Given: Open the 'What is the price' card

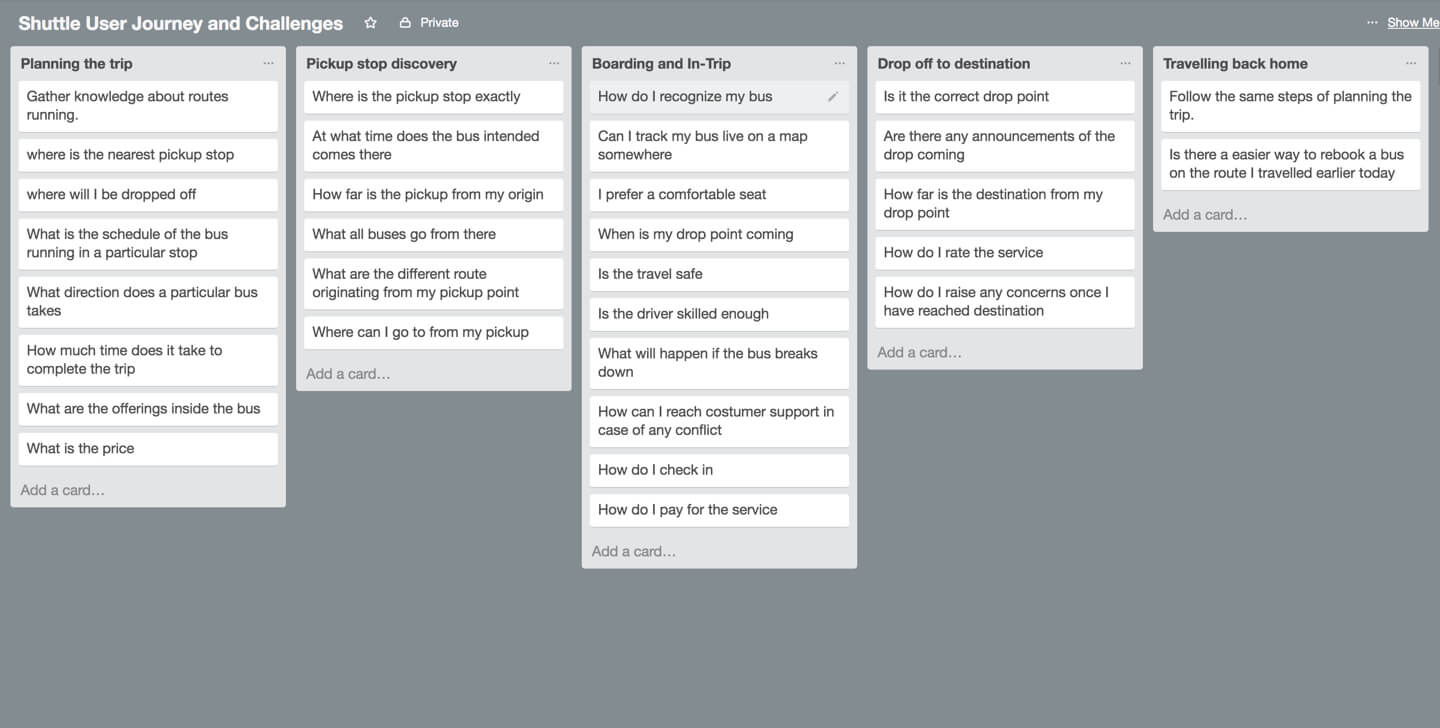Looking at the screenshot, I should coord(148,449).
